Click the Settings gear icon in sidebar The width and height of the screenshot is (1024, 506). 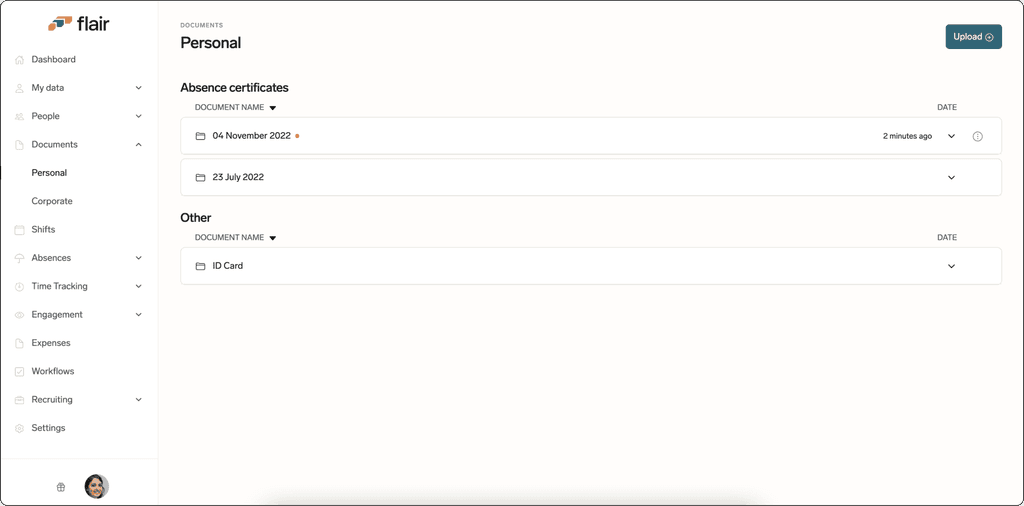click(x=19, y=428)
